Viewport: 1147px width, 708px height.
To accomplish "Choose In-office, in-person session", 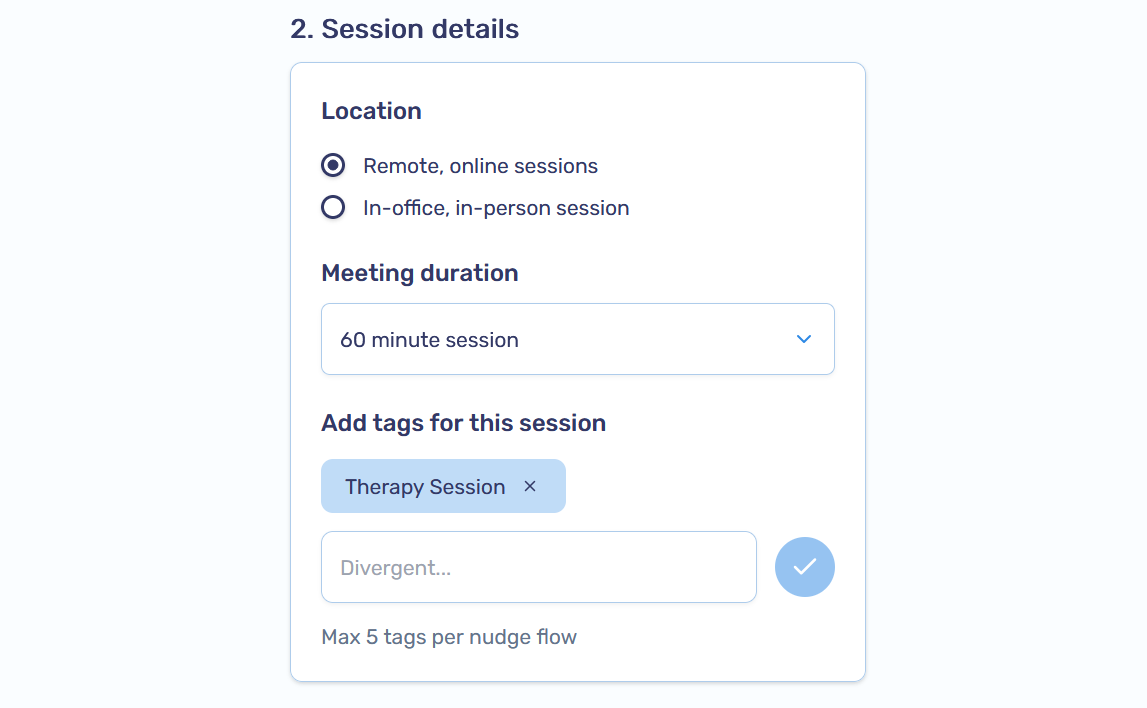I will tap(332, 207).
